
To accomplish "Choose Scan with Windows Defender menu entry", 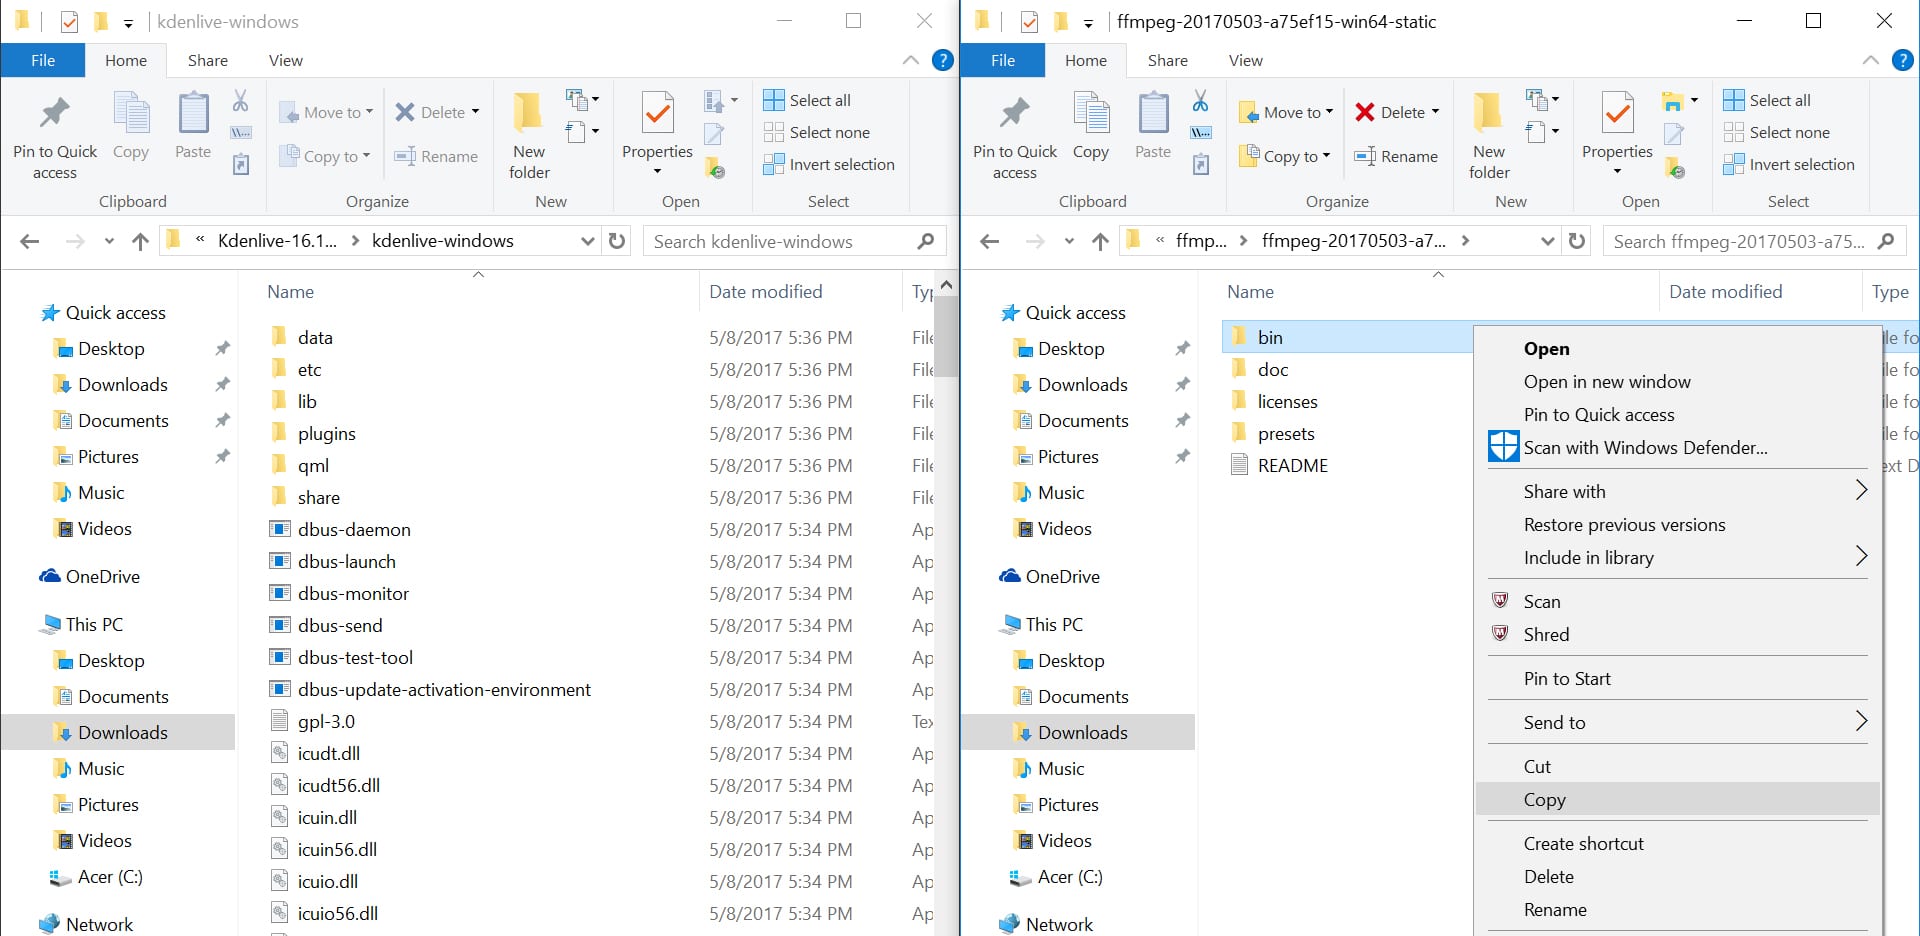I will [1678, 447].
